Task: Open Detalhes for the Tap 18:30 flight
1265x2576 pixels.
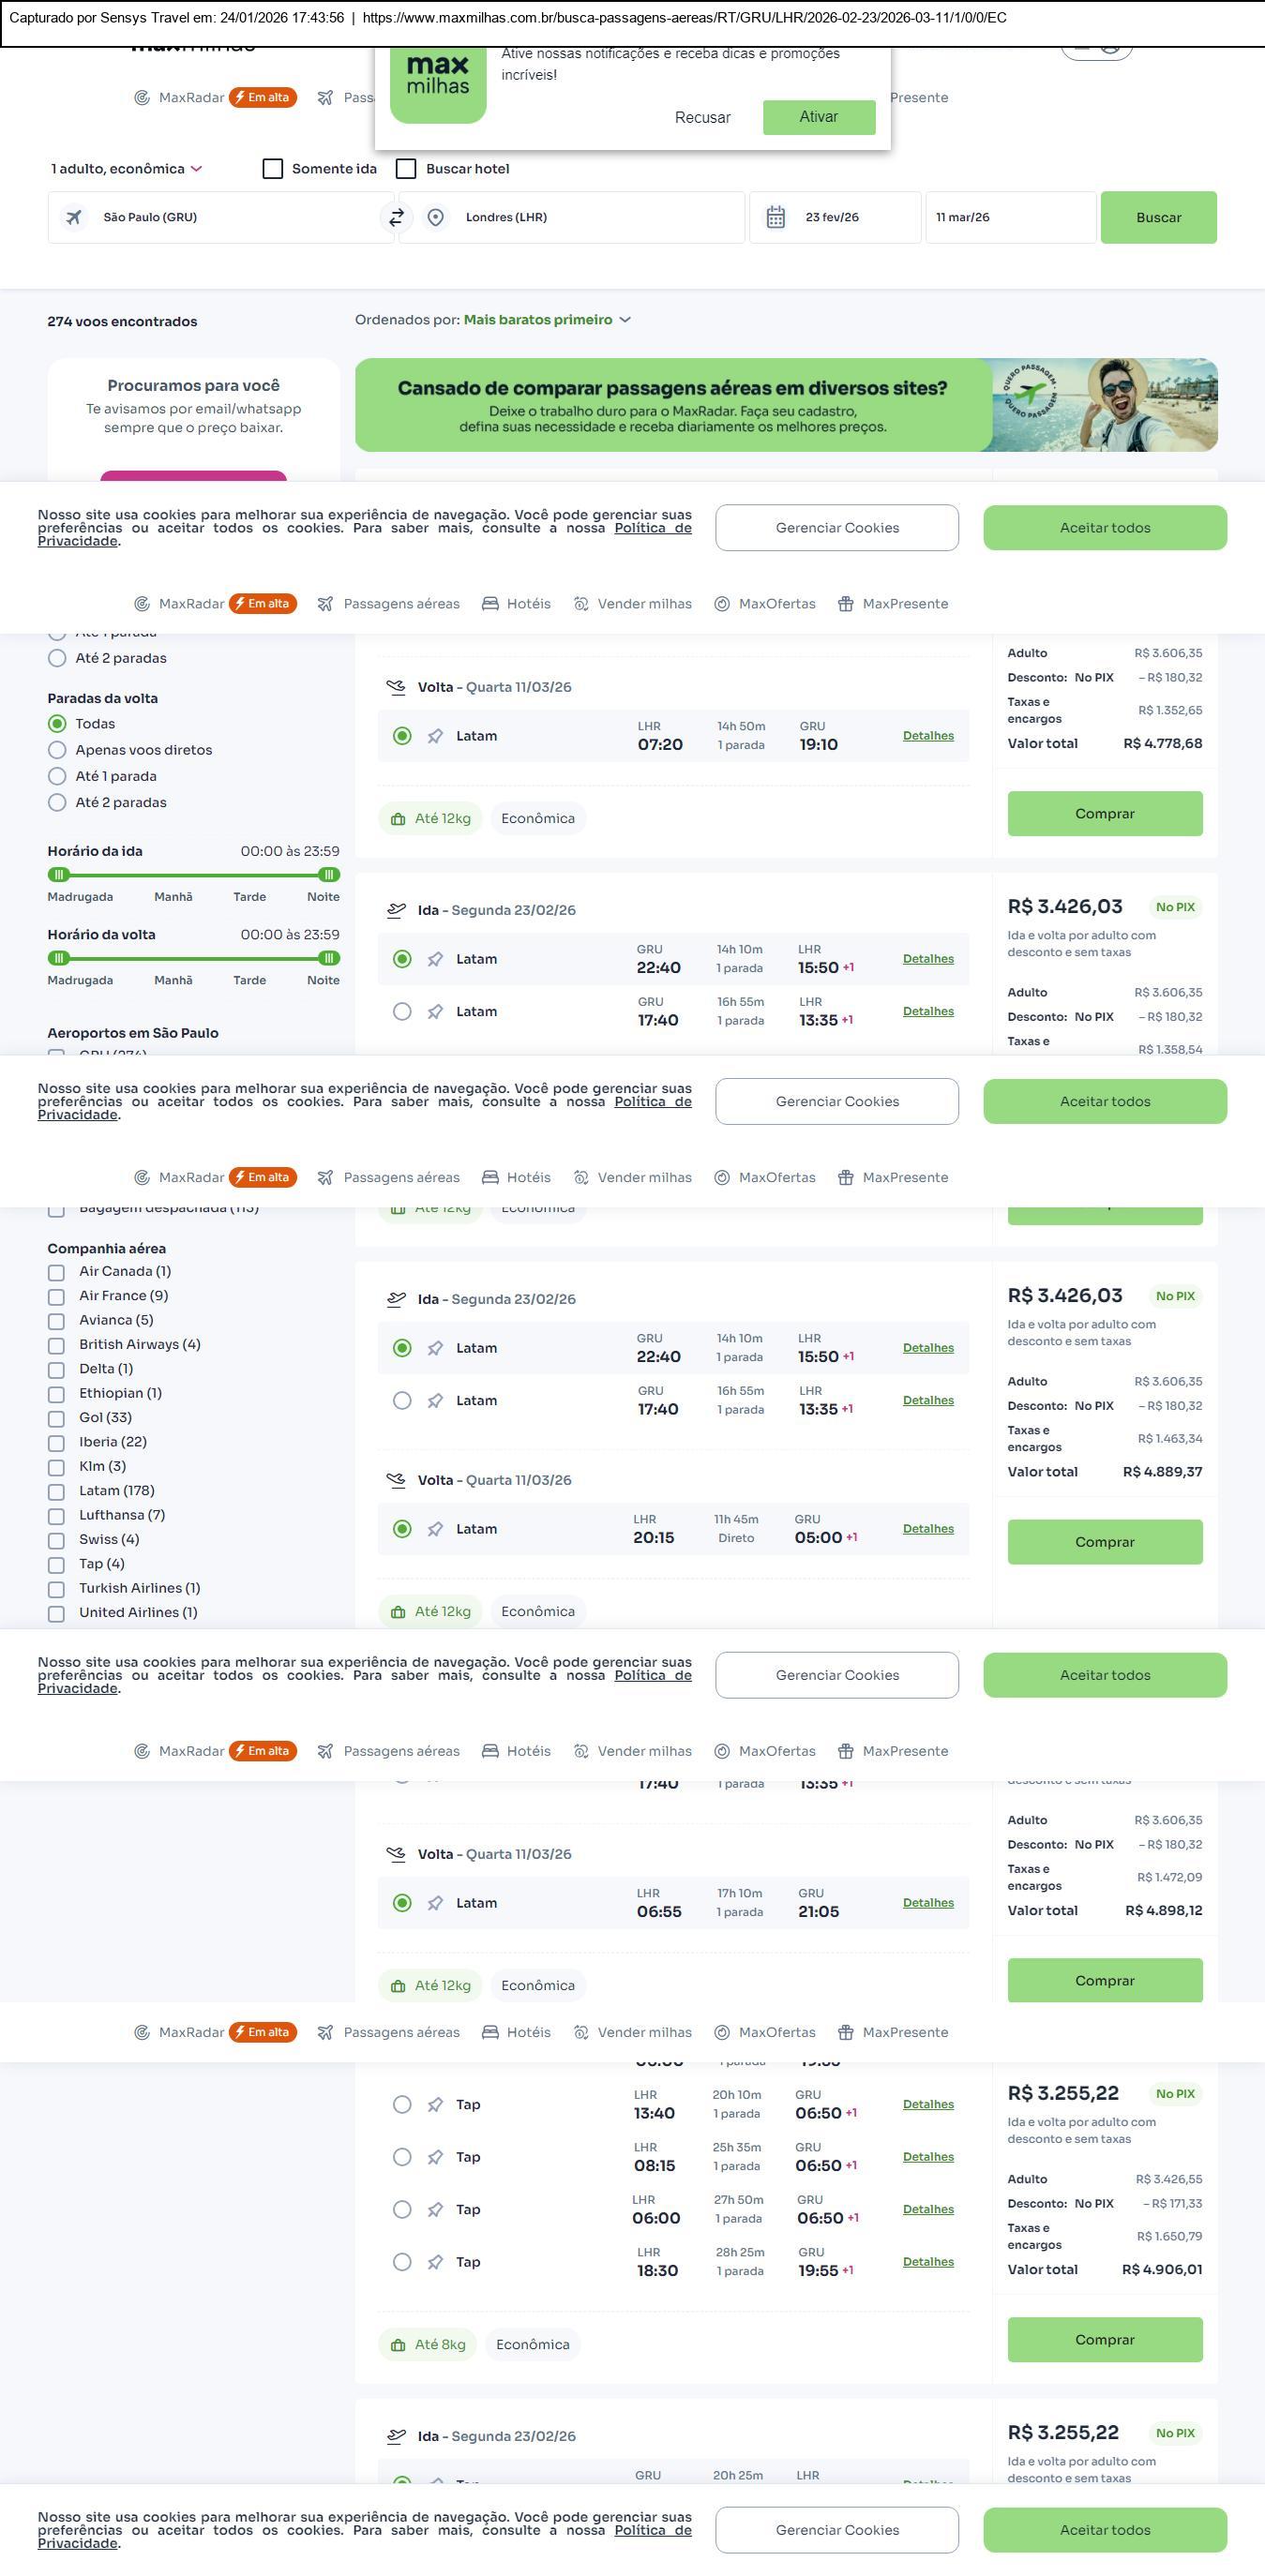Action: point(928,2261)
